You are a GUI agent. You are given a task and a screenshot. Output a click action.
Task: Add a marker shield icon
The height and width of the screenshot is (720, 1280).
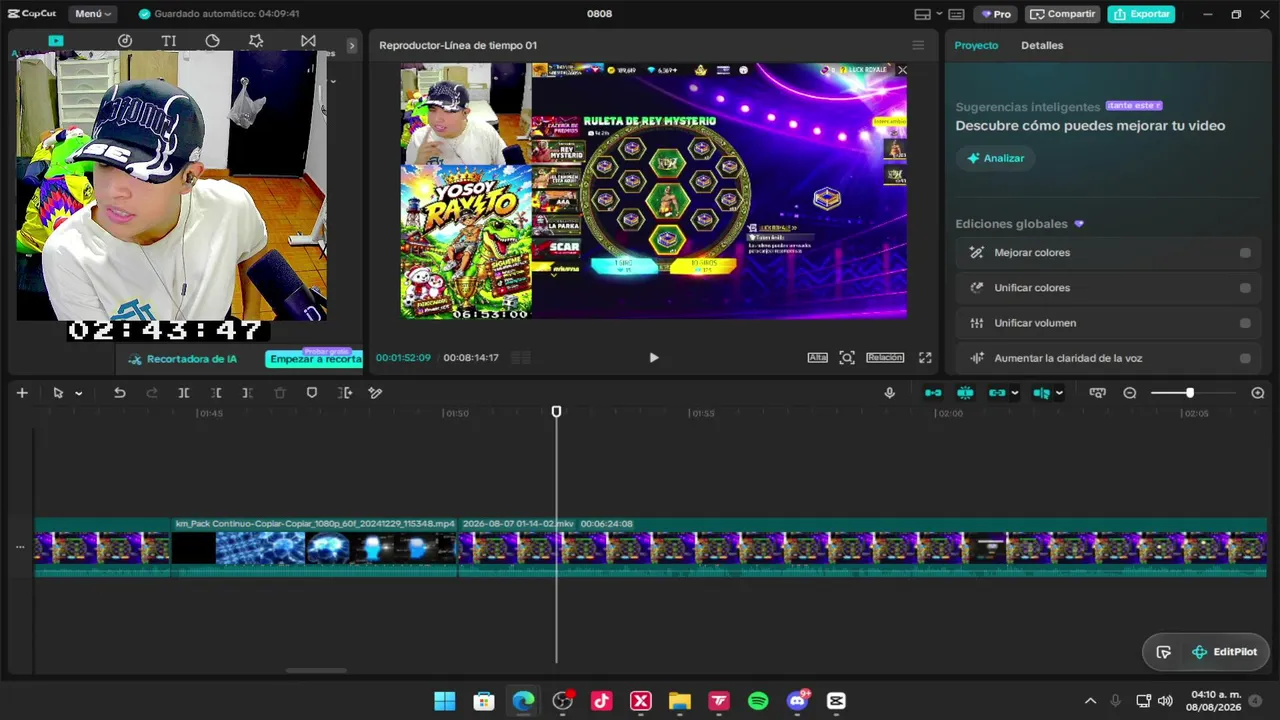coord(312,393)
